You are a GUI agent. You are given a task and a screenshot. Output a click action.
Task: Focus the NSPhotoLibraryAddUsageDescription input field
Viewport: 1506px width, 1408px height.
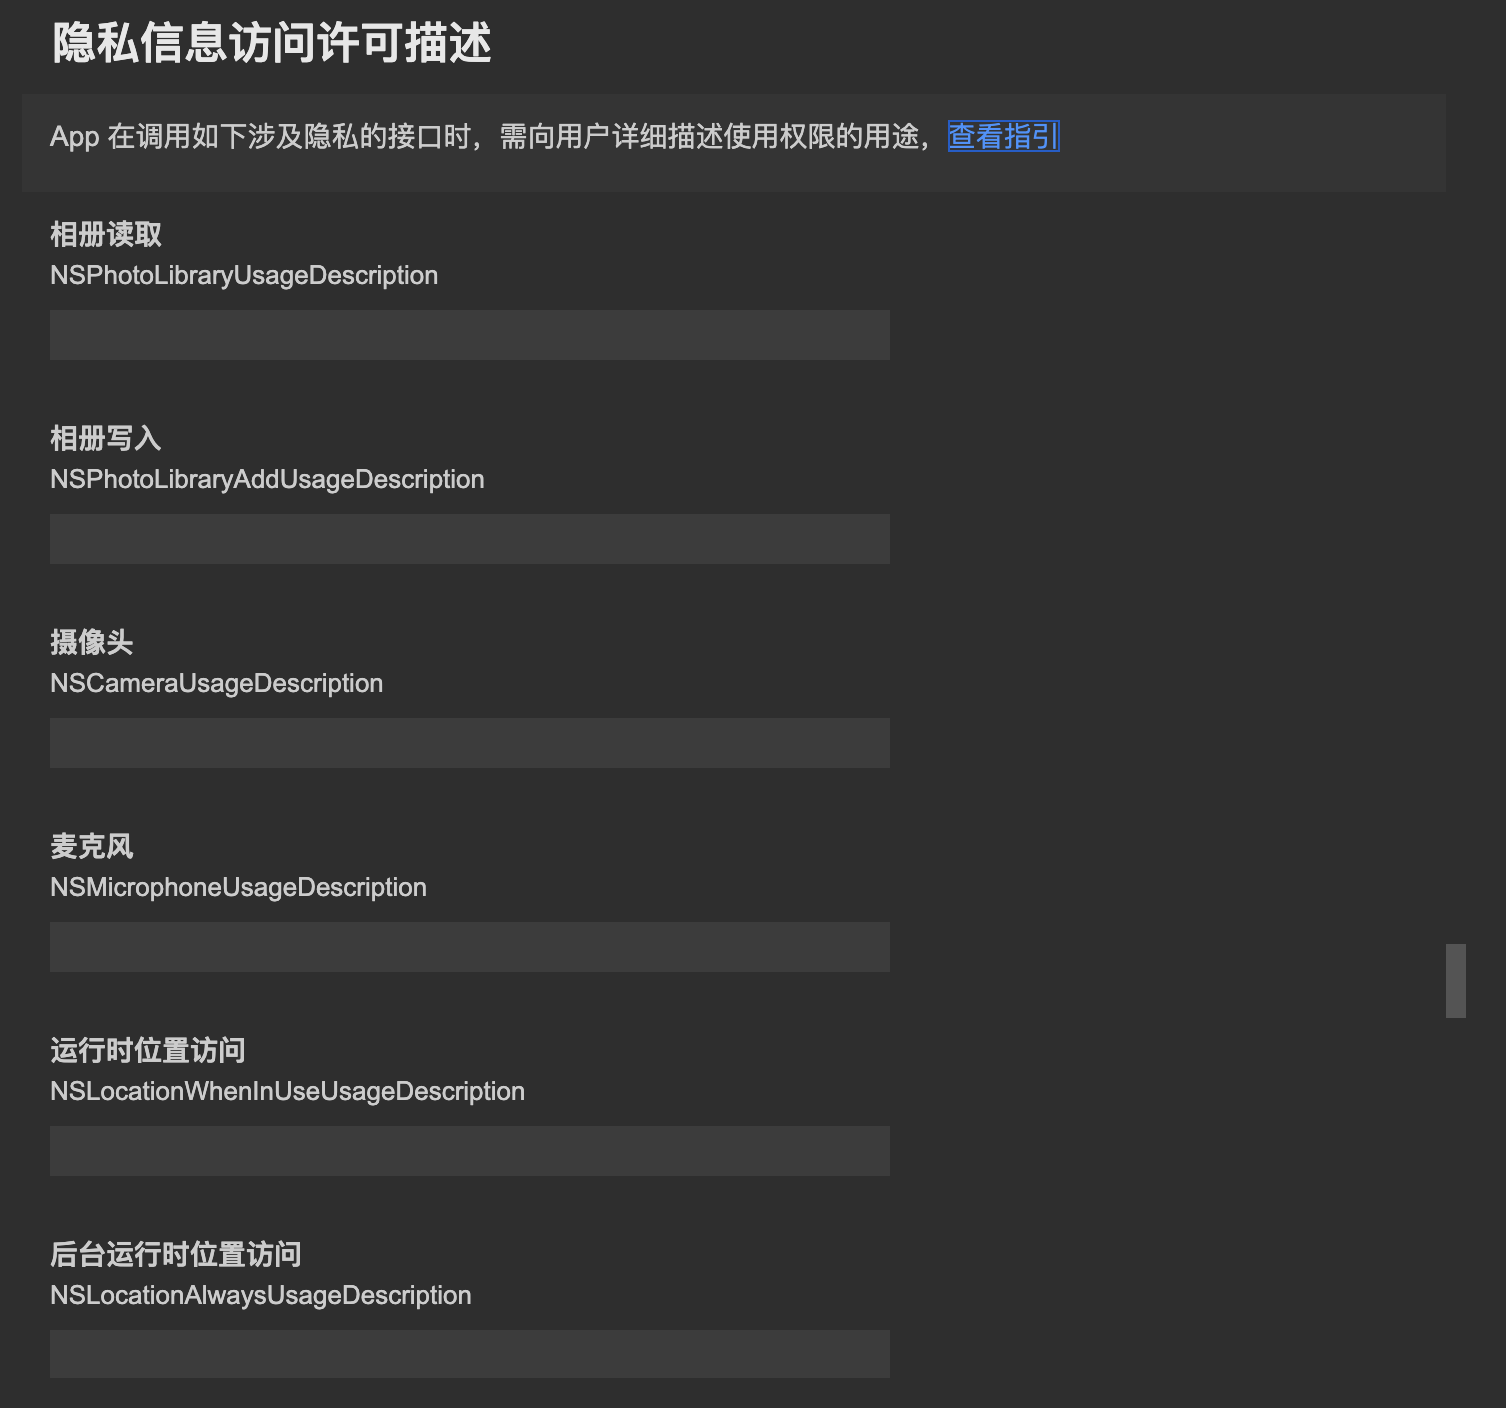(x=470, y=539)
